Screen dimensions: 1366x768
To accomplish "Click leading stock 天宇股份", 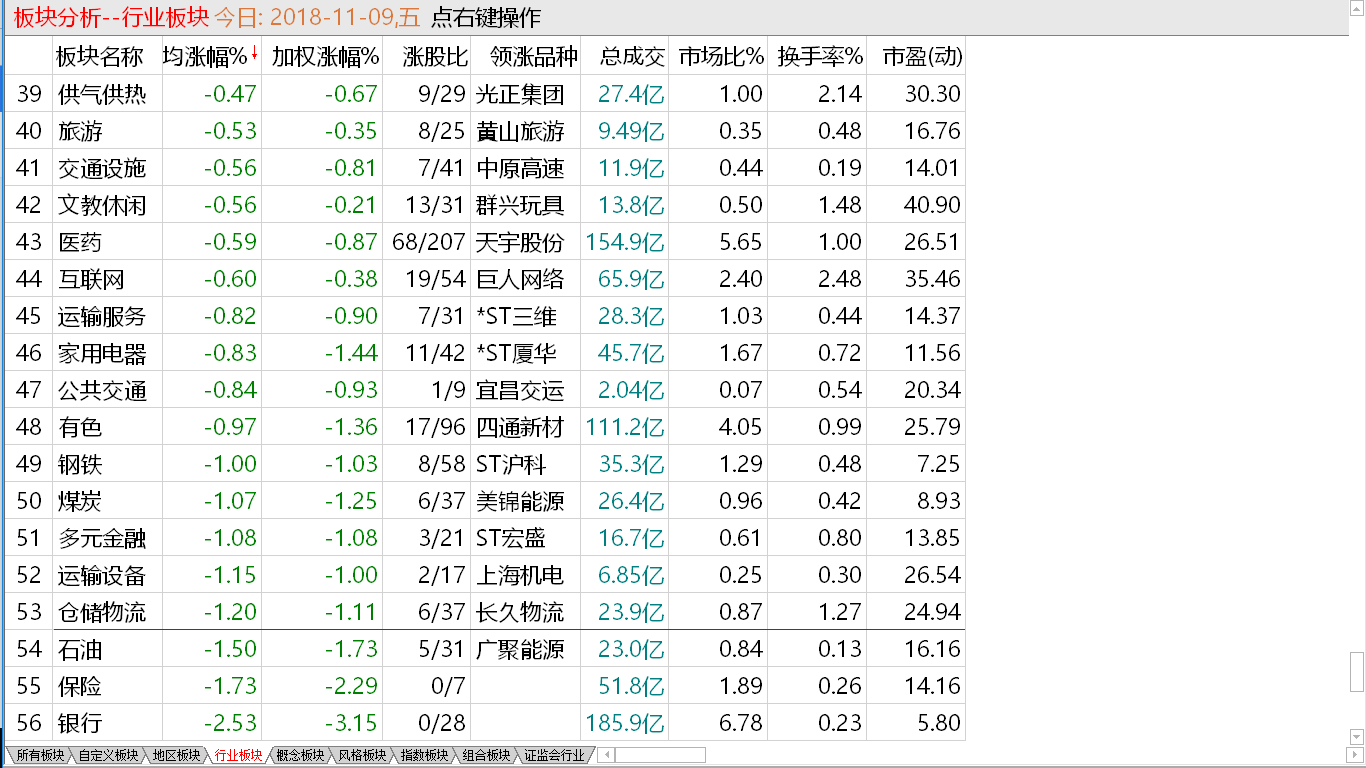I will point(520,242).
